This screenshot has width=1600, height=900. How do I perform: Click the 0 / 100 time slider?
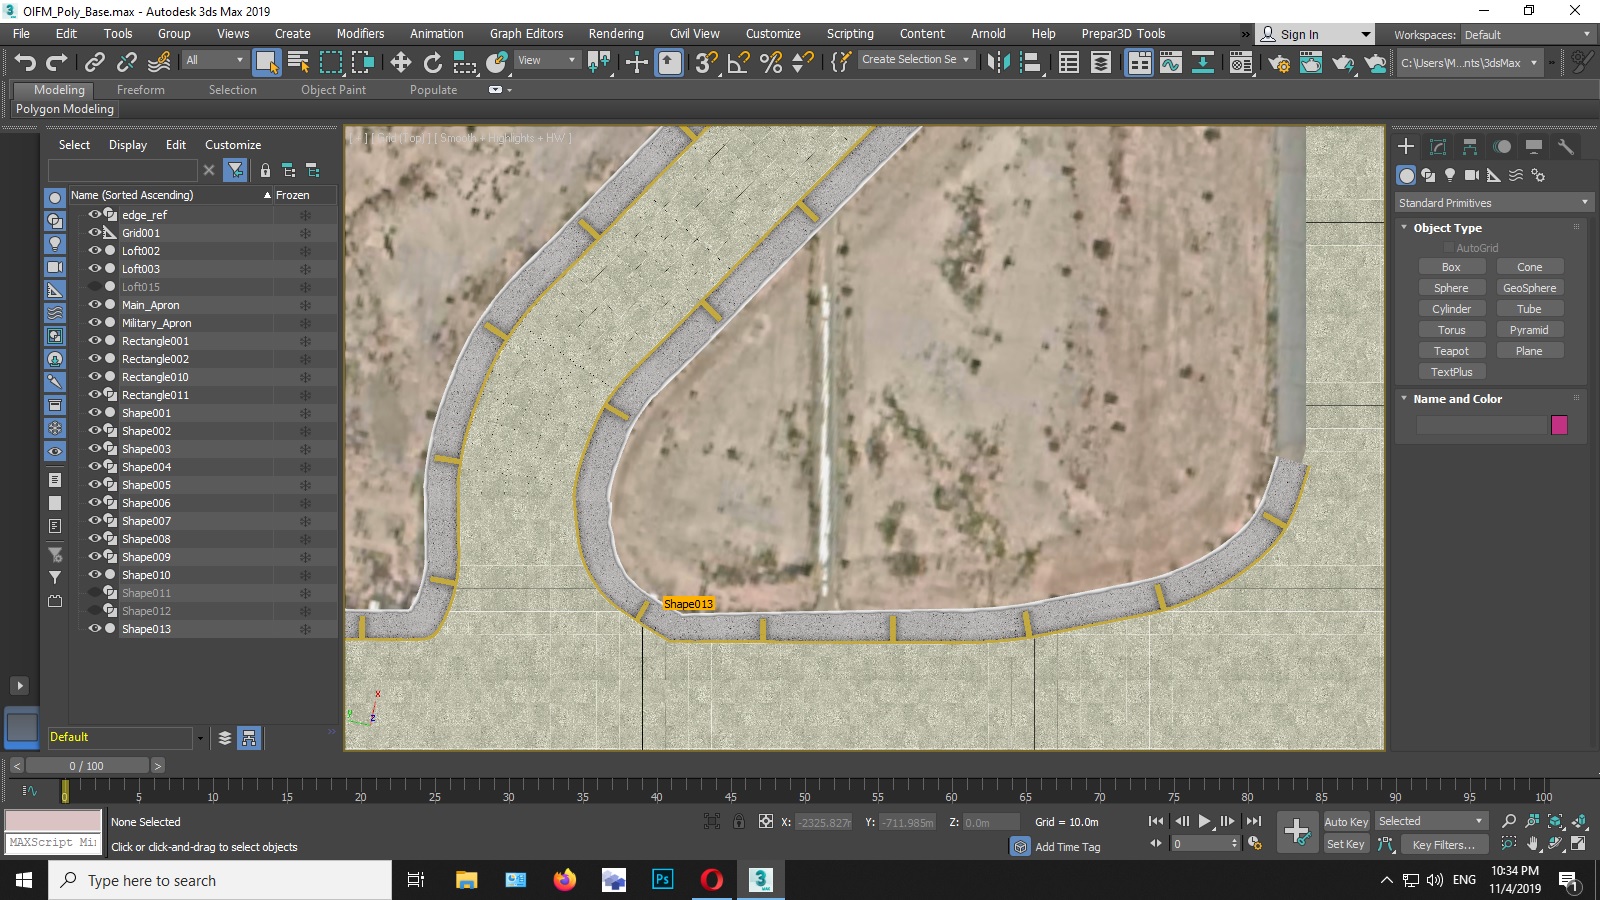(87, 766)
